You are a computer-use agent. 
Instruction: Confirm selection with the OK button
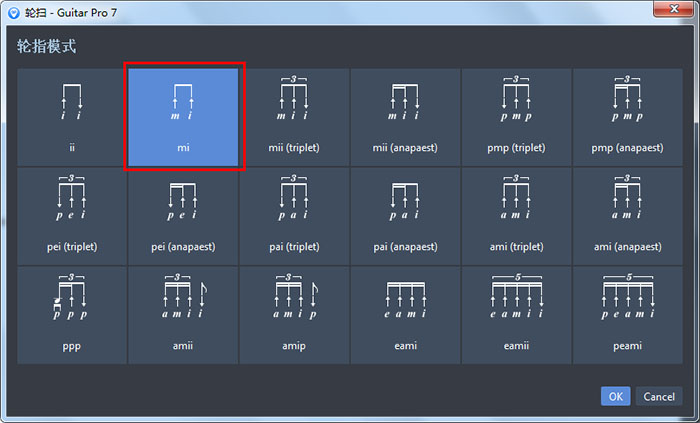[x=615, y=396]
